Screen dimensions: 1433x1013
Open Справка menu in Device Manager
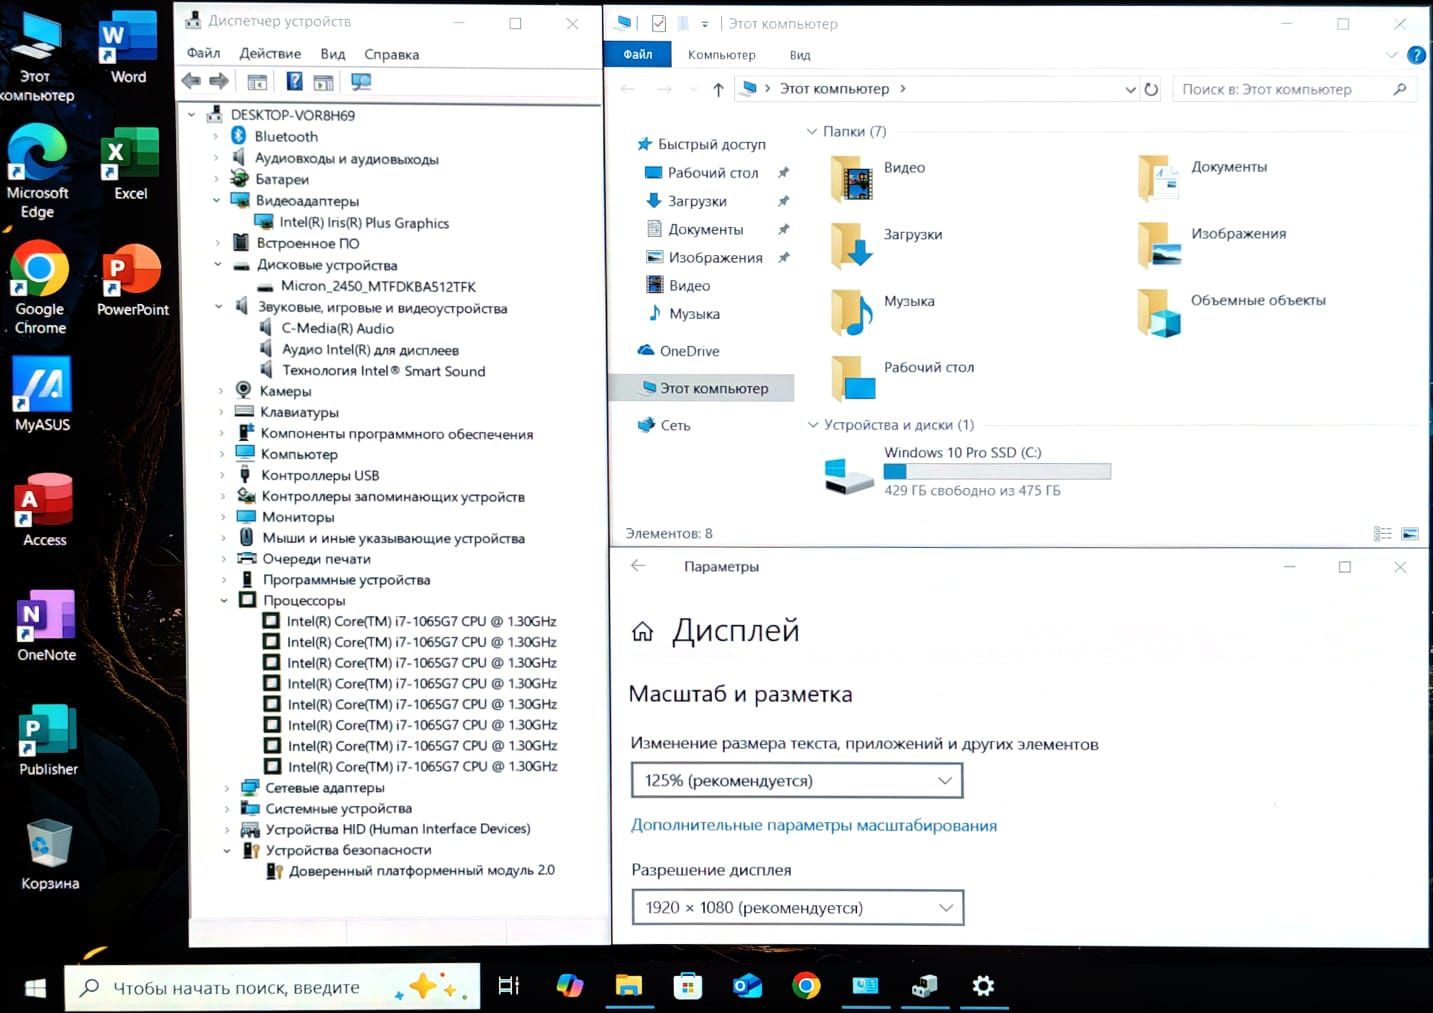391,54
